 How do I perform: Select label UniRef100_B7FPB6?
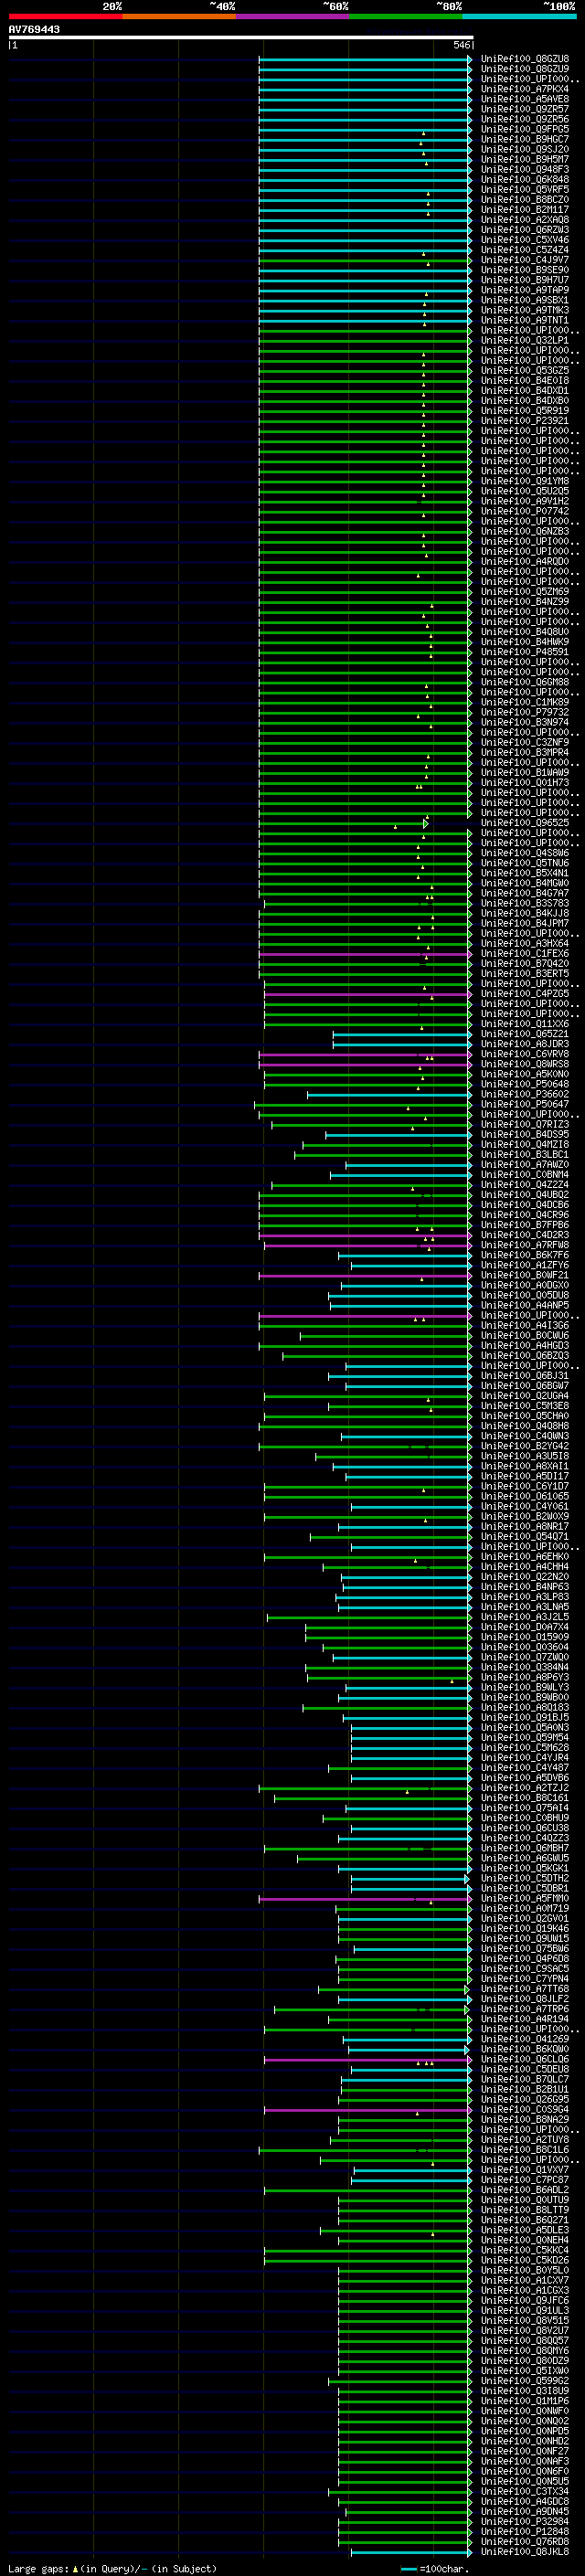pos(525,1224)
